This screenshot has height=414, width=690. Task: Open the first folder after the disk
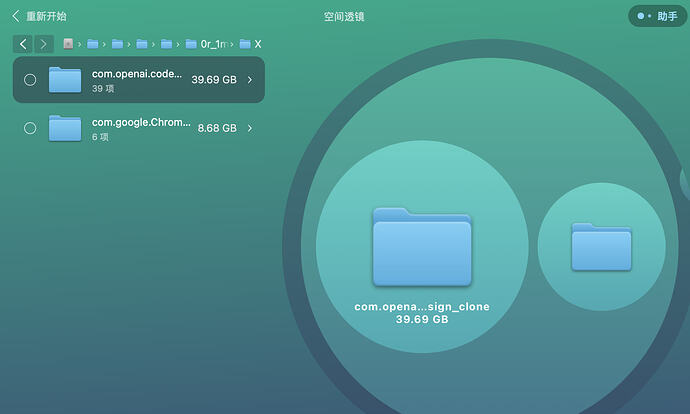coord(92,44)
